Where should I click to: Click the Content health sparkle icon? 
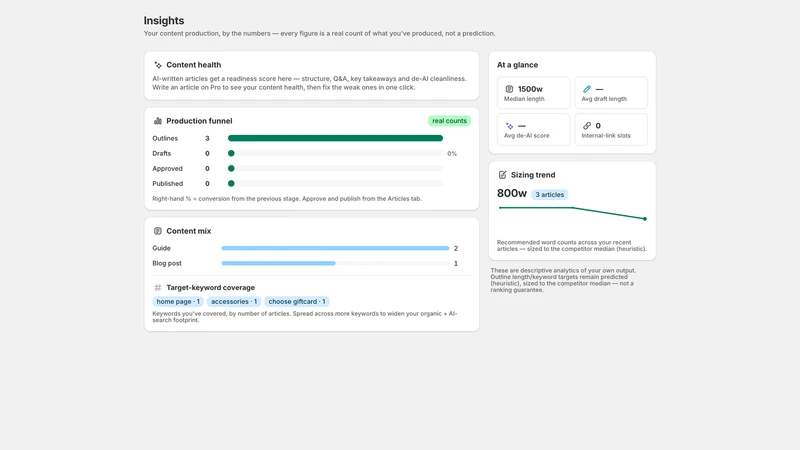pos(158,65)
